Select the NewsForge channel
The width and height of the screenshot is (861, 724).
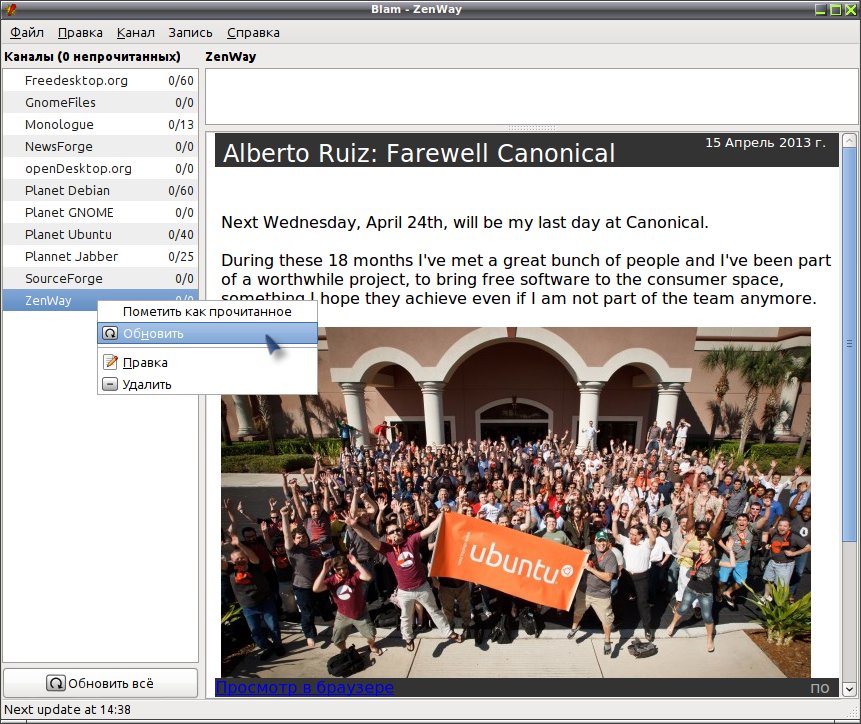pyautogui.click(x=100, y=147)
